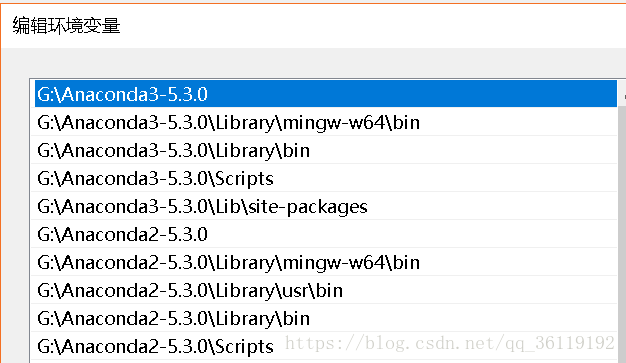Select G:\Anaconda3-5.3.0\Scripts path
This screenshot has height=363, width=626.
[x=325, y=178]
